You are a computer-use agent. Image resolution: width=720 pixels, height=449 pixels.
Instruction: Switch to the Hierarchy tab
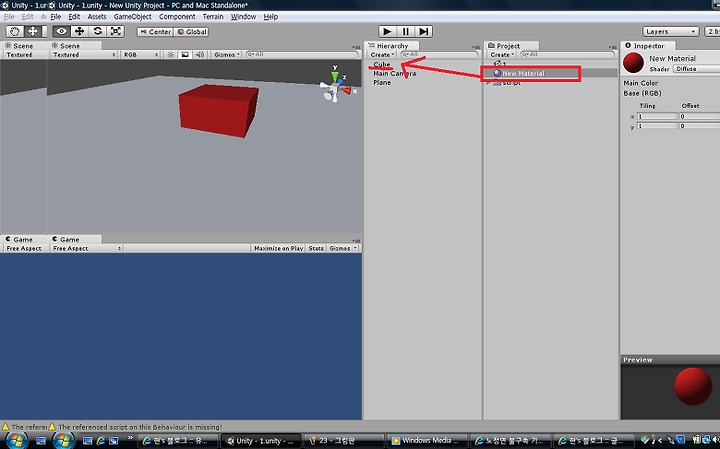[x=392, y=45]
